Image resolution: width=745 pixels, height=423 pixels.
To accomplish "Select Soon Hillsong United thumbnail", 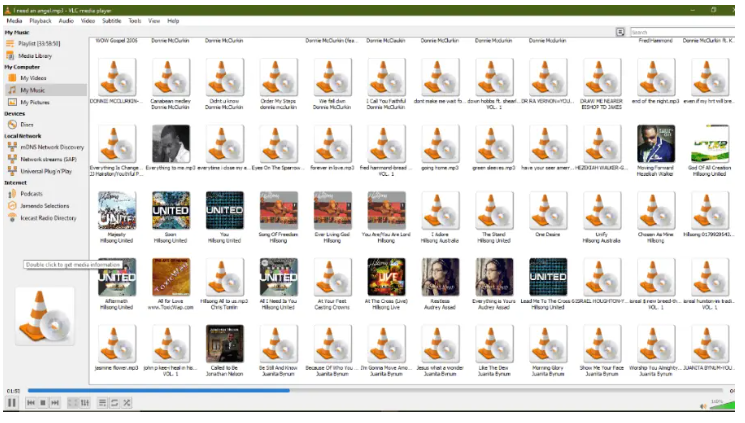I will pyautogui.click(x=171, y=210).
